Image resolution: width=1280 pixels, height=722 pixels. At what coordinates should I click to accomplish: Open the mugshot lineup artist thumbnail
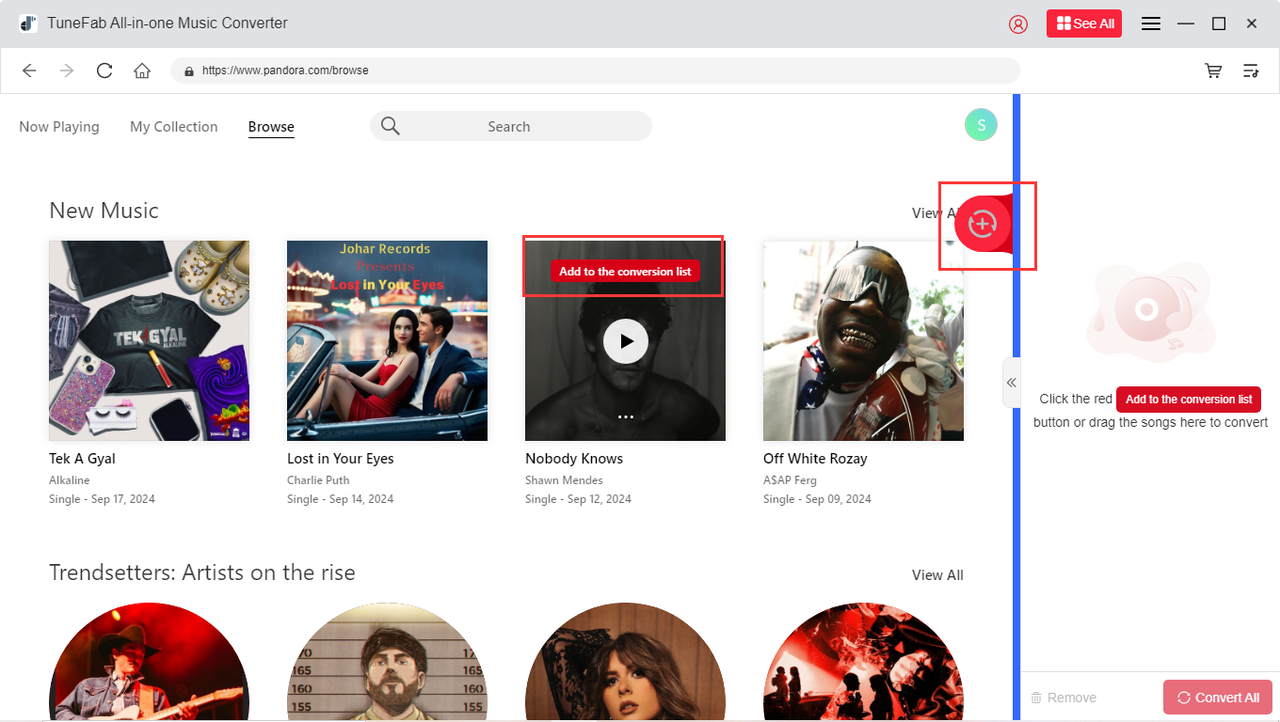(x=387, y=662)
